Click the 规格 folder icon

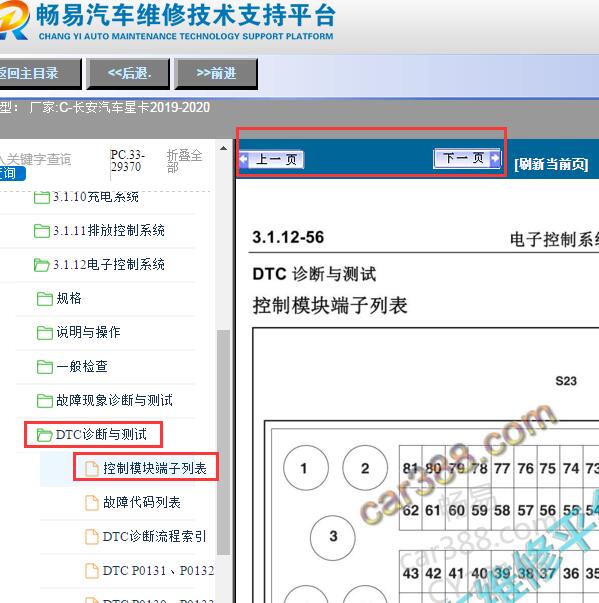click(x=45, y=298)
